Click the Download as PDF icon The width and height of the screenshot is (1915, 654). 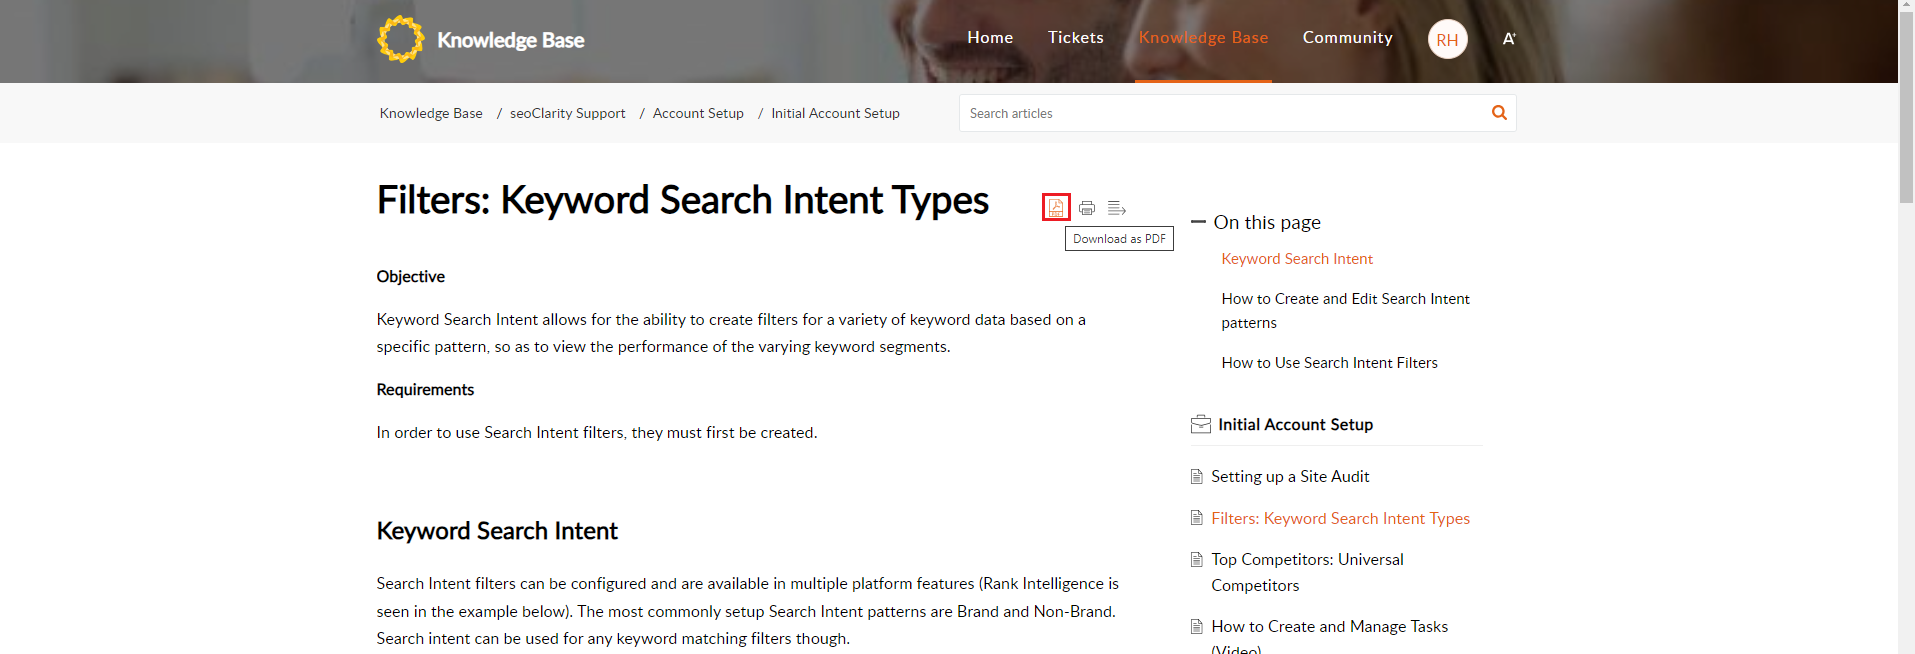point(1056,207)
